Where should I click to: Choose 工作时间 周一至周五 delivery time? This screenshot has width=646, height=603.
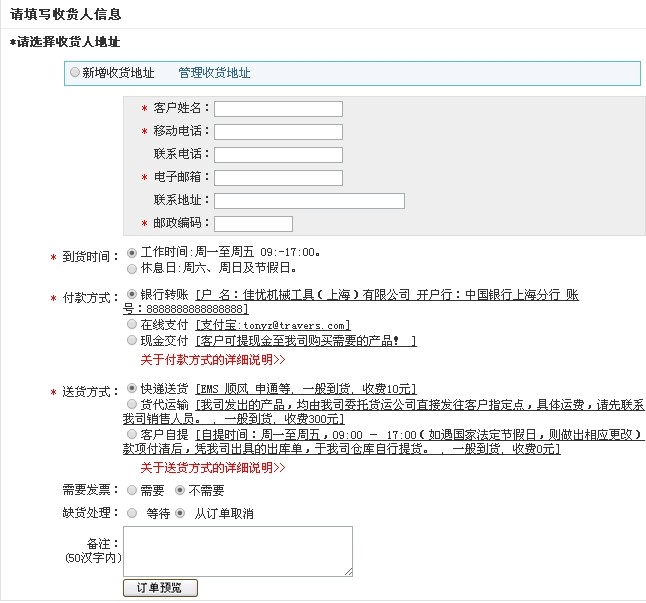132,253
